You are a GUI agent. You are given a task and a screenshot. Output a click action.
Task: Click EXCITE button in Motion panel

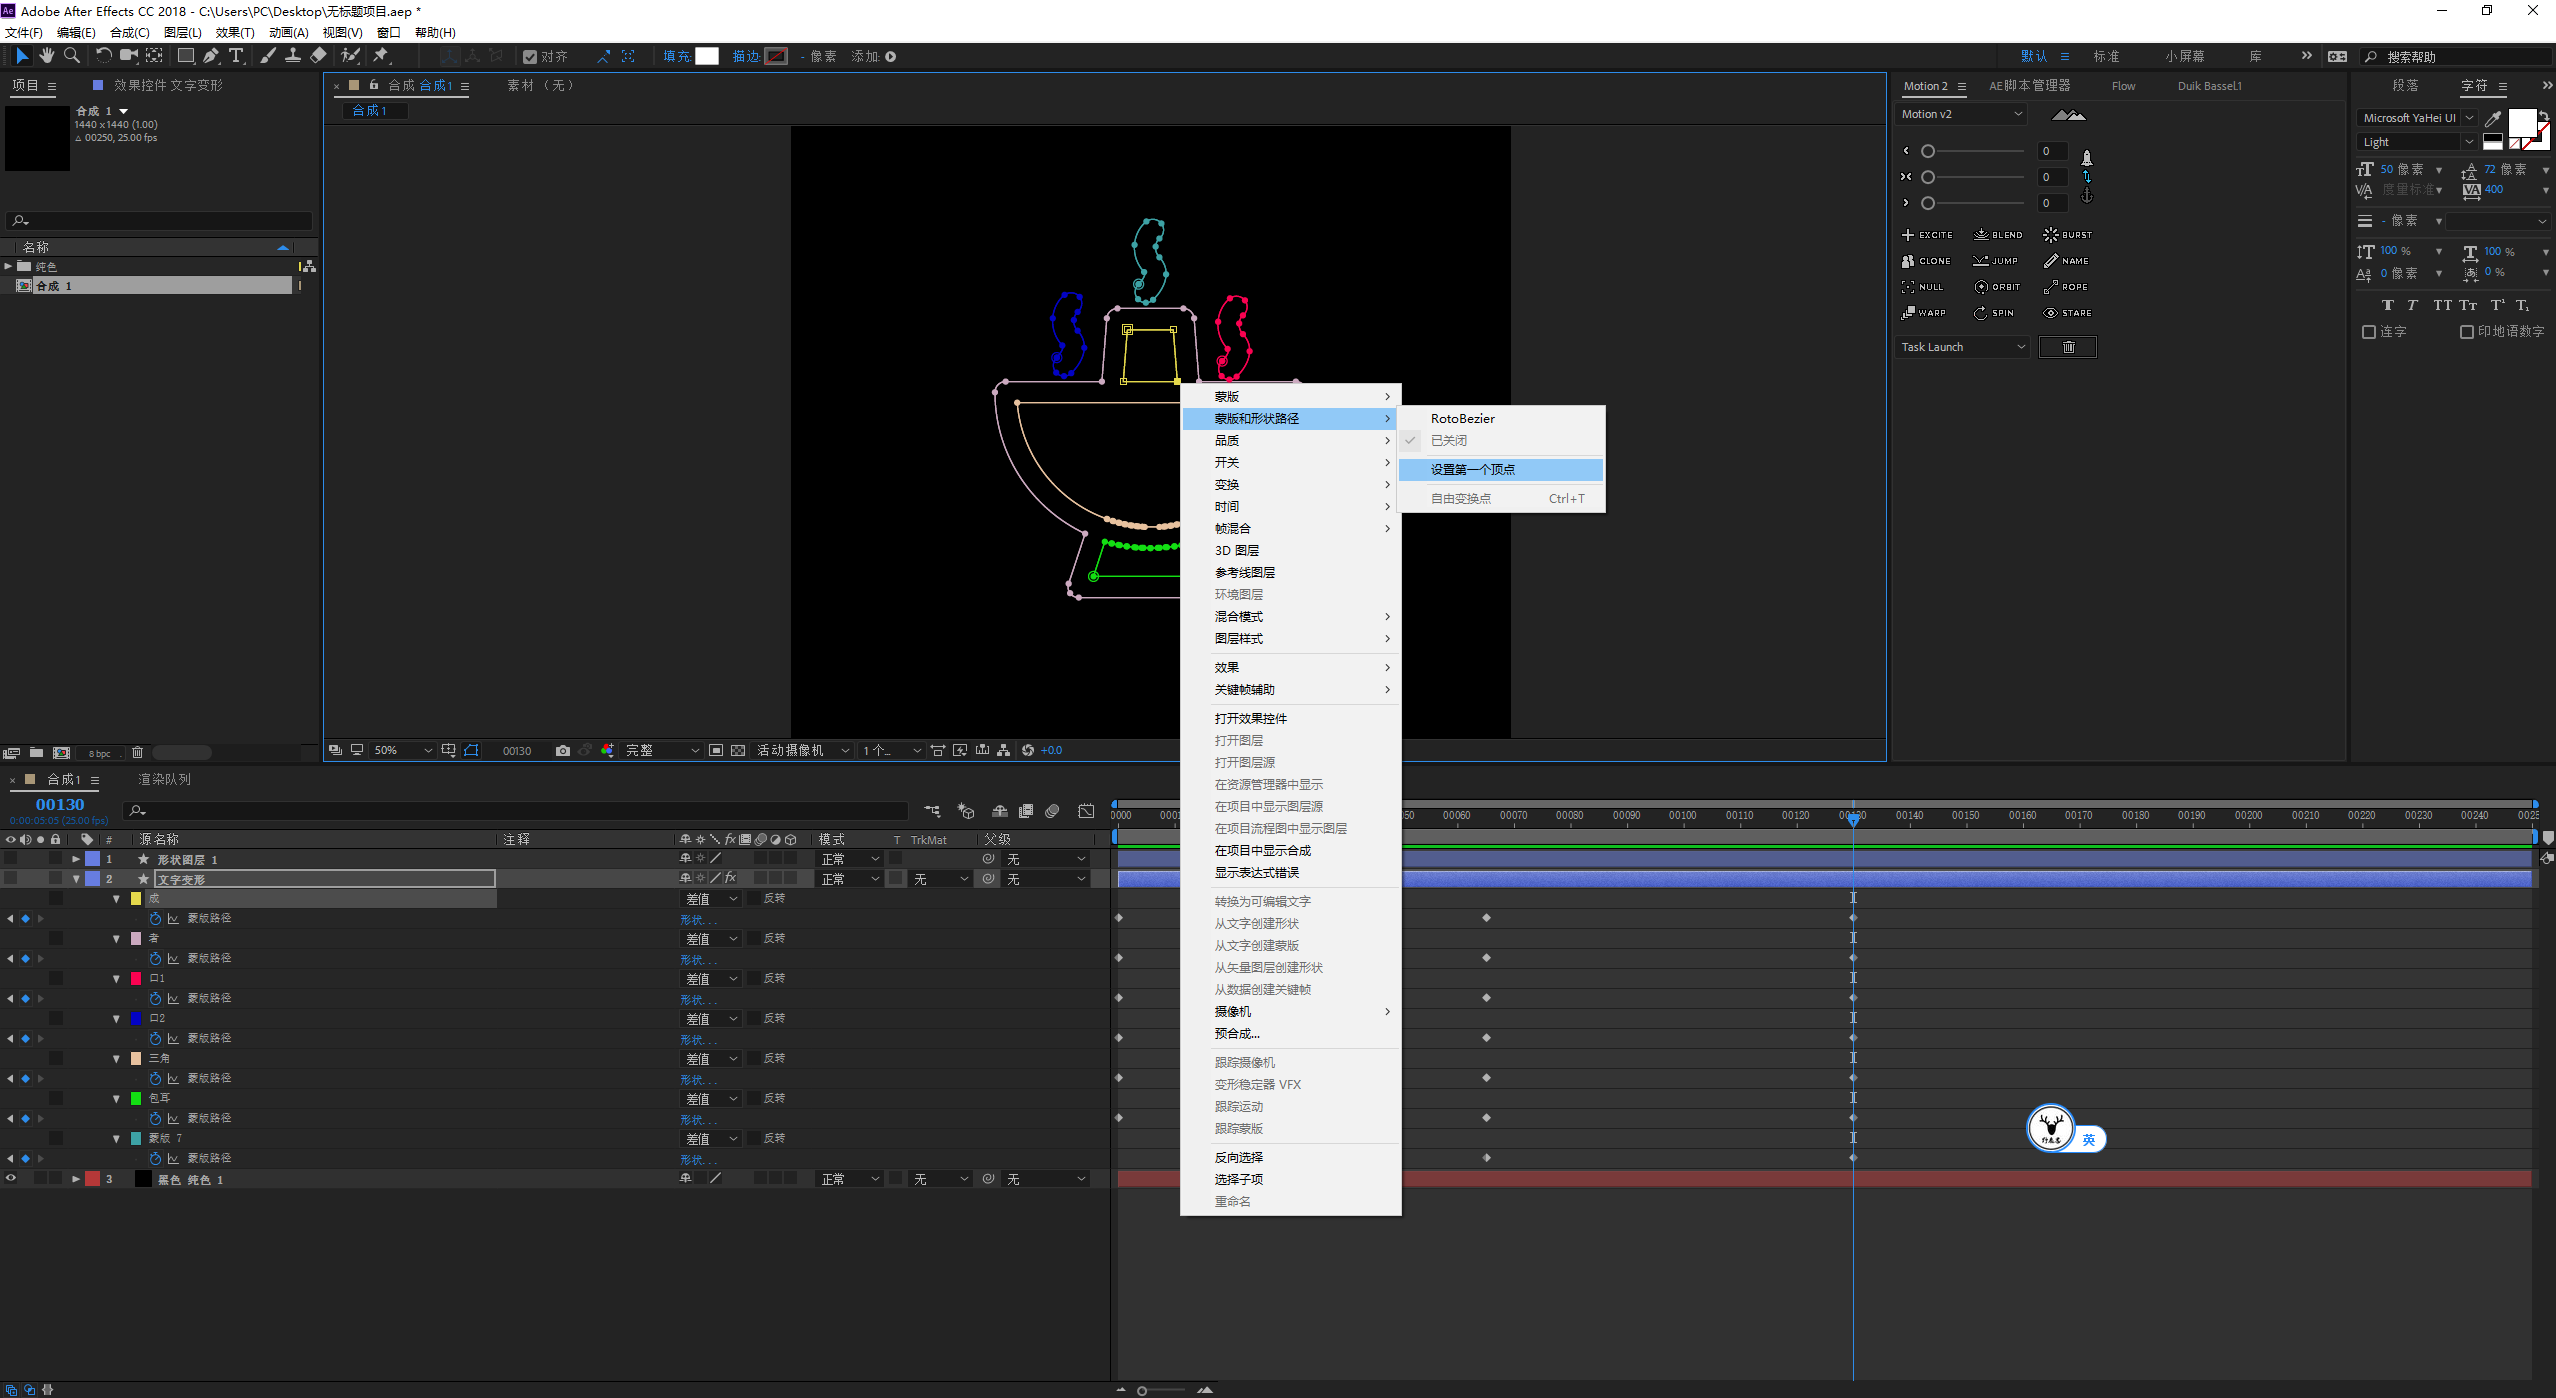[x=1926, y=232]
